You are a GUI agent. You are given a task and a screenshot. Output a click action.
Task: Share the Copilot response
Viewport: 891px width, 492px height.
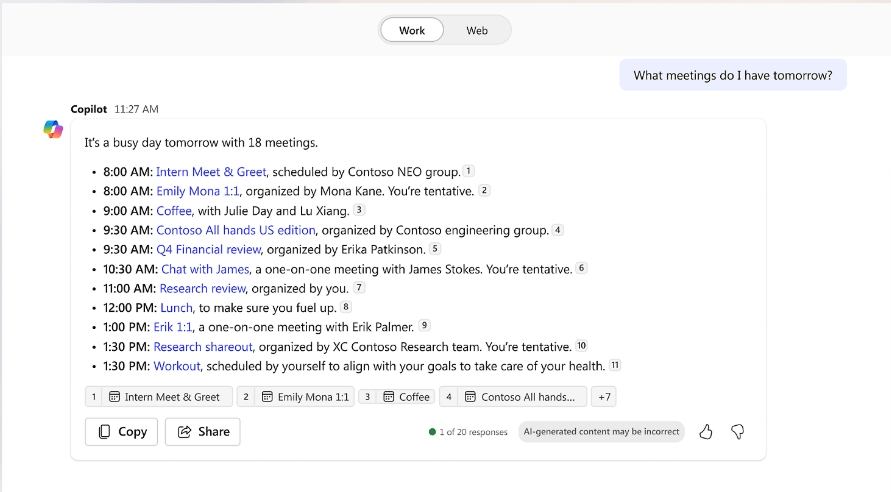click(203, 432)
